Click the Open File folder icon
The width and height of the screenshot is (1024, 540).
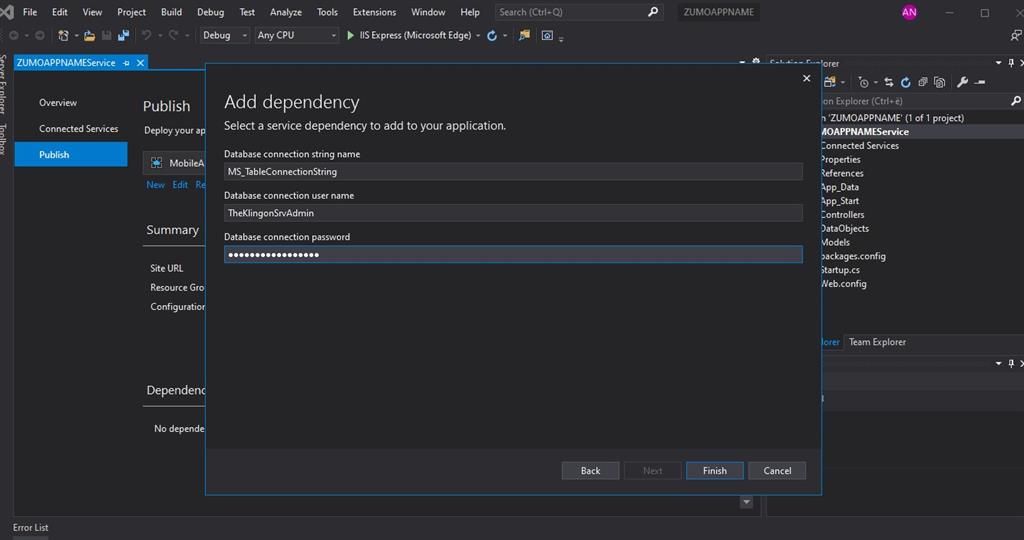point(90,35)
